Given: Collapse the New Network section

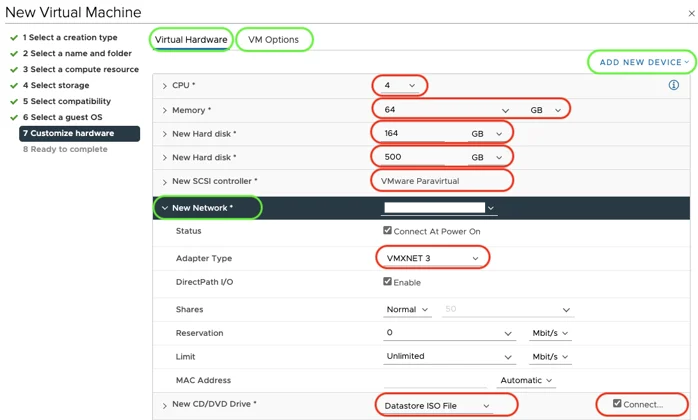Looking at the screenshot, I should [x=165, y=208].
